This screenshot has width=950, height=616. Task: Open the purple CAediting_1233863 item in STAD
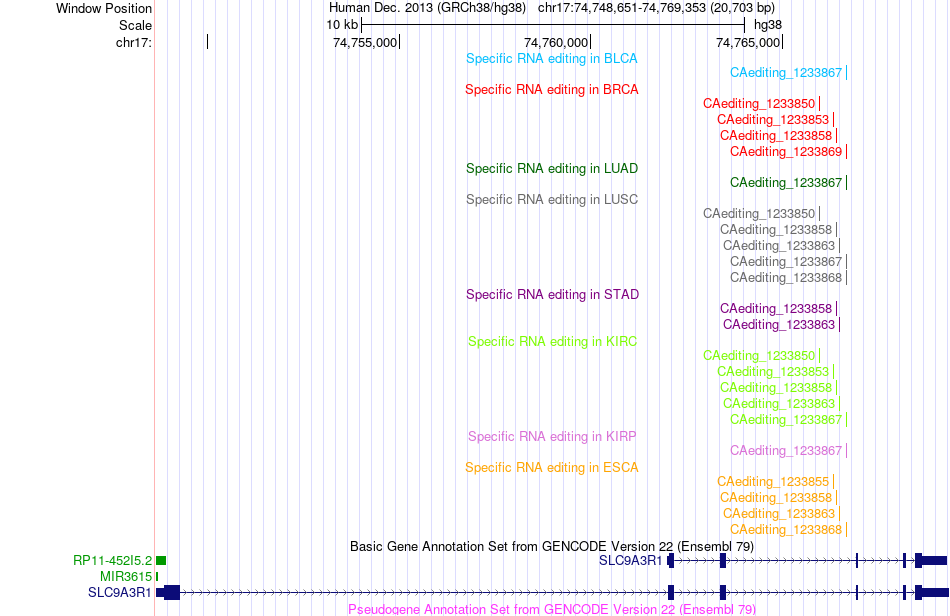779,325
